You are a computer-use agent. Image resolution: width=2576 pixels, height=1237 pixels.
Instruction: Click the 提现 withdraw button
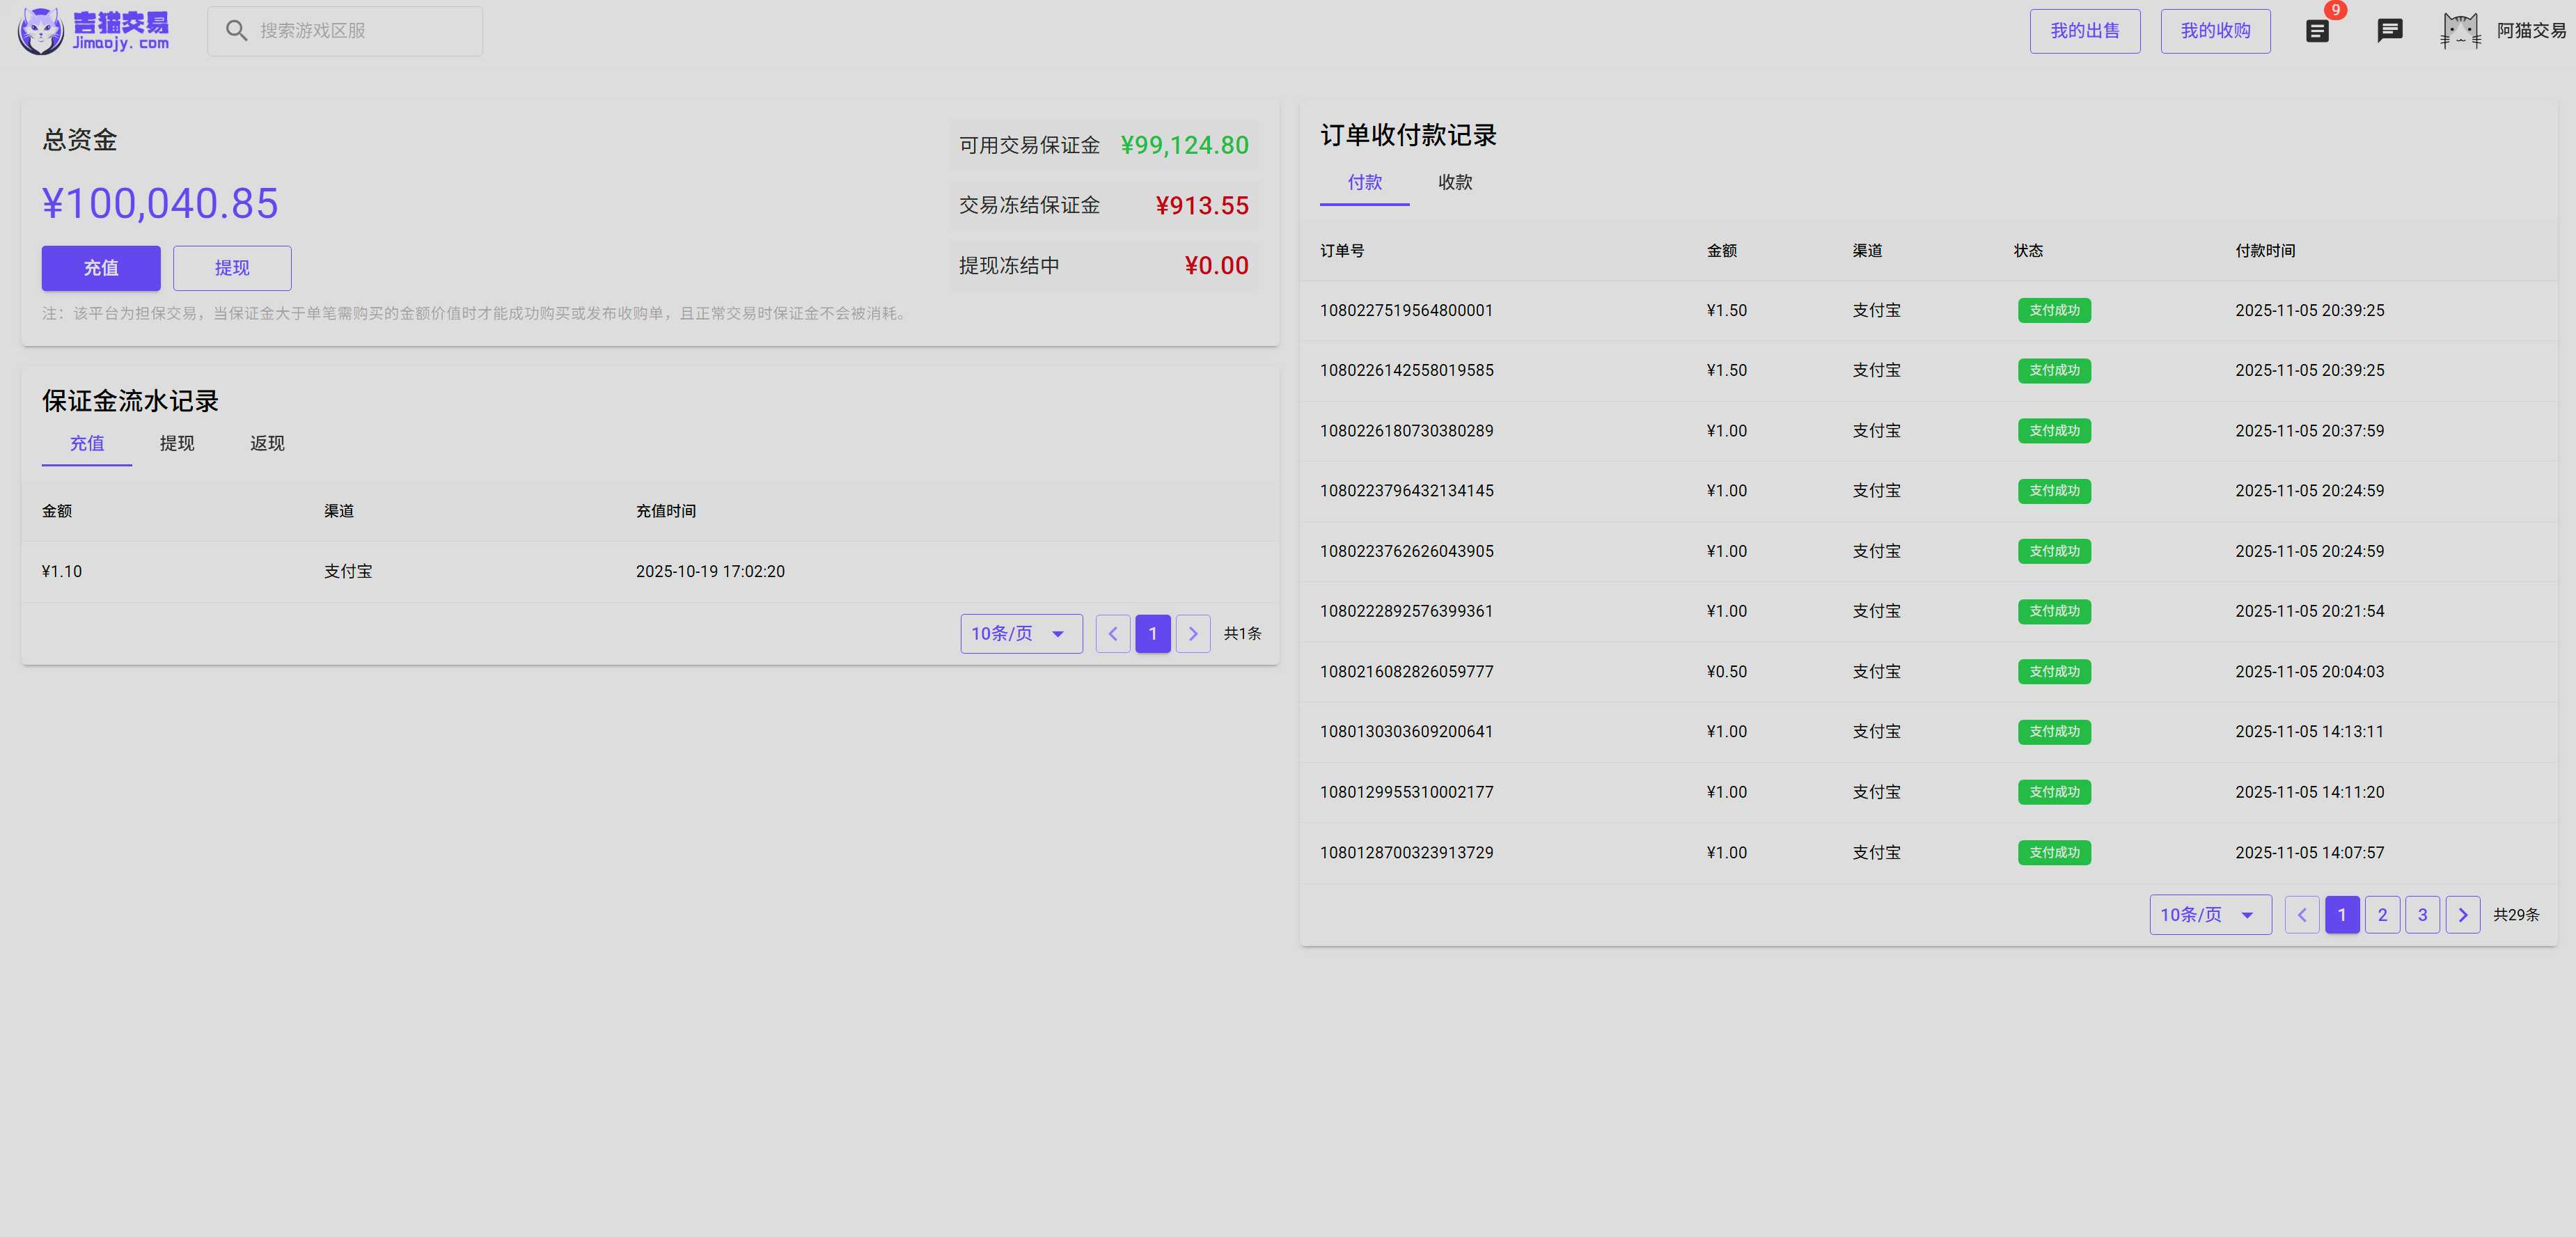click(x=232, y=268)
